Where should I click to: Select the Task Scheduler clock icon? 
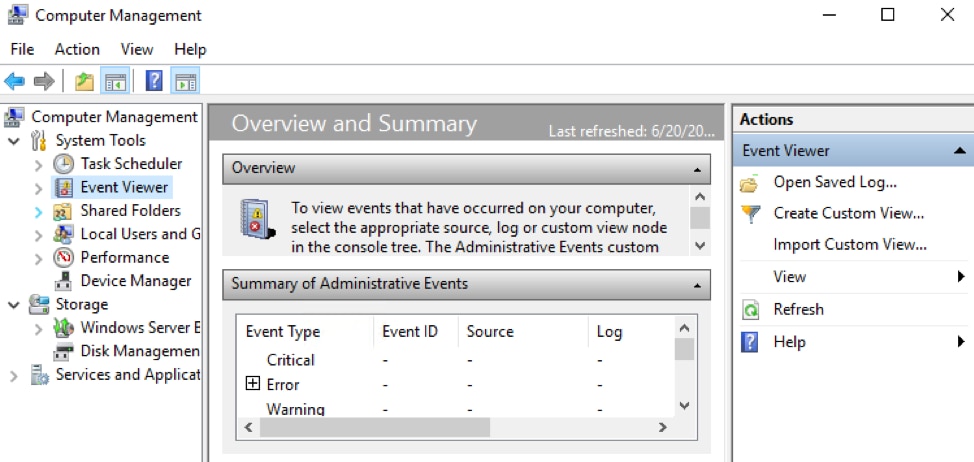click(x=63, y=164)
